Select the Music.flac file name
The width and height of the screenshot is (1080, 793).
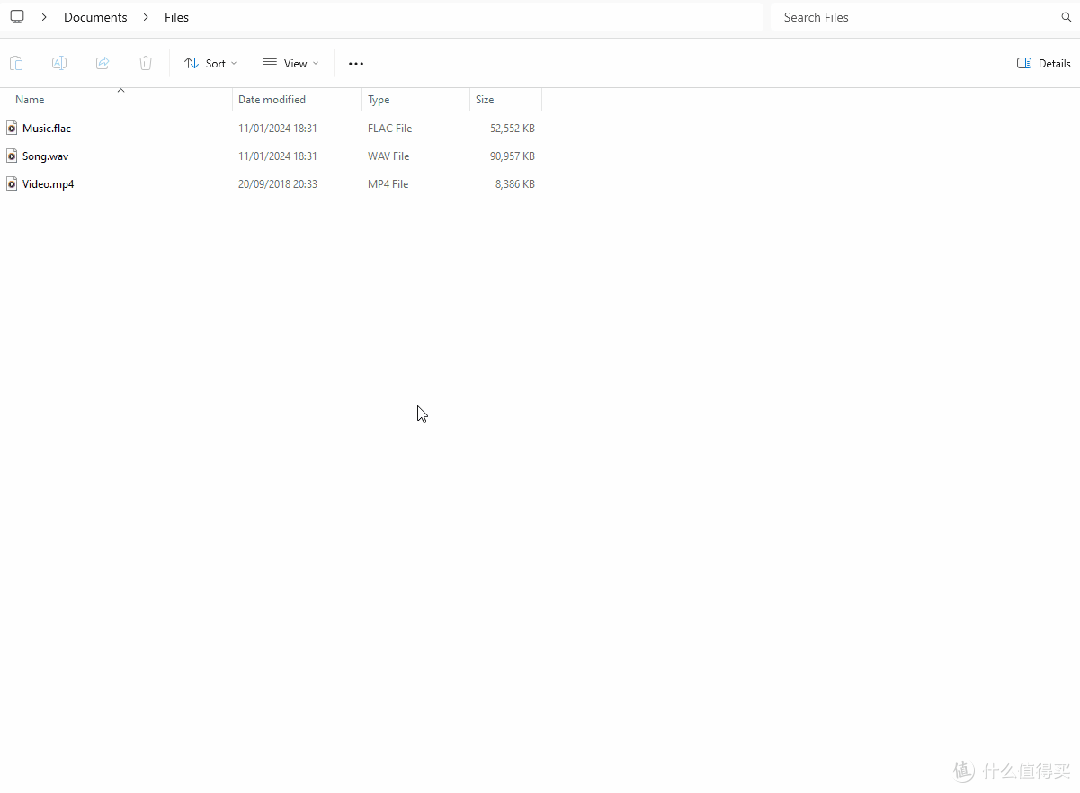(x=46, y=128)
